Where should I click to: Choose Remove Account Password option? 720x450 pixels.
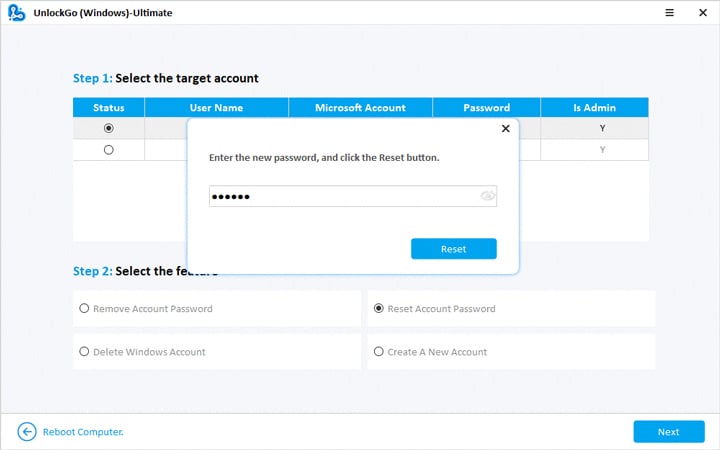tap(84, 309)
